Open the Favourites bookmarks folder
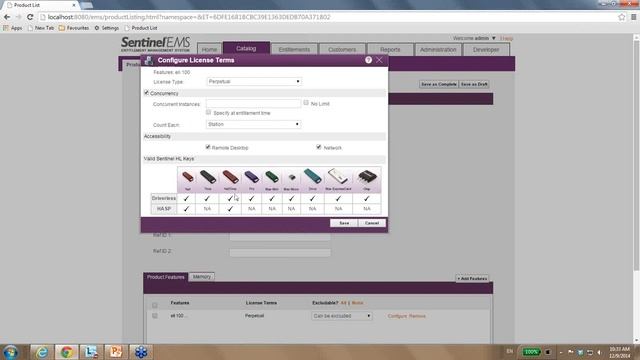Image resolution: width=640 pixels, height=360 pixels. 73,28
